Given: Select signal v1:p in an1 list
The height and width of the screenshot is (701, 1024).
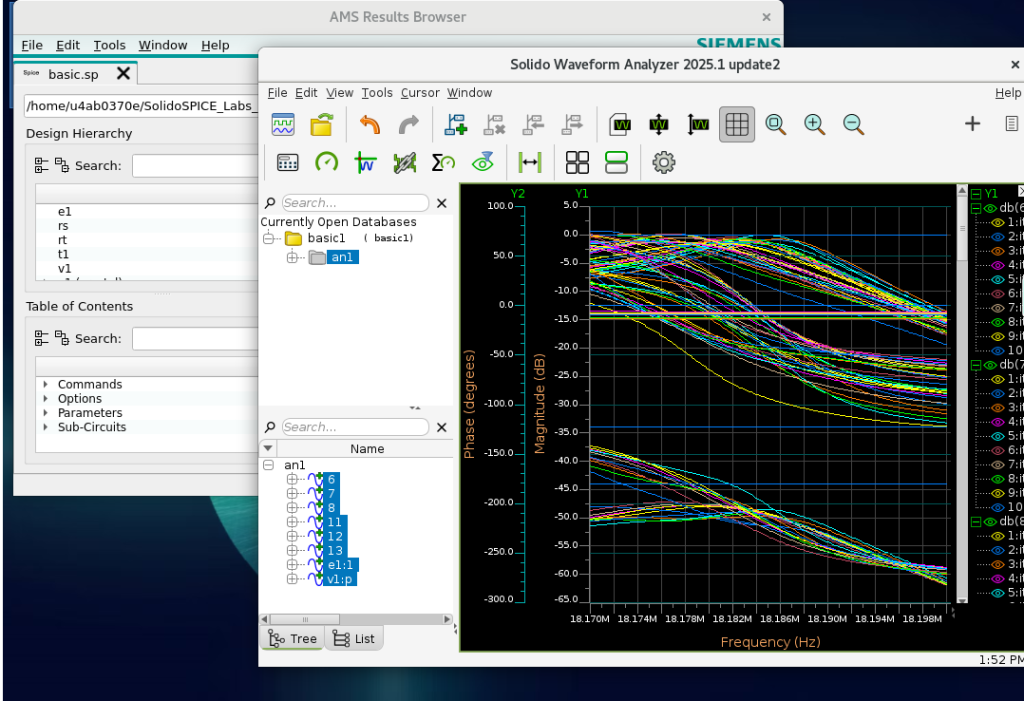Looking at the screenshot, I should (340, 579).
